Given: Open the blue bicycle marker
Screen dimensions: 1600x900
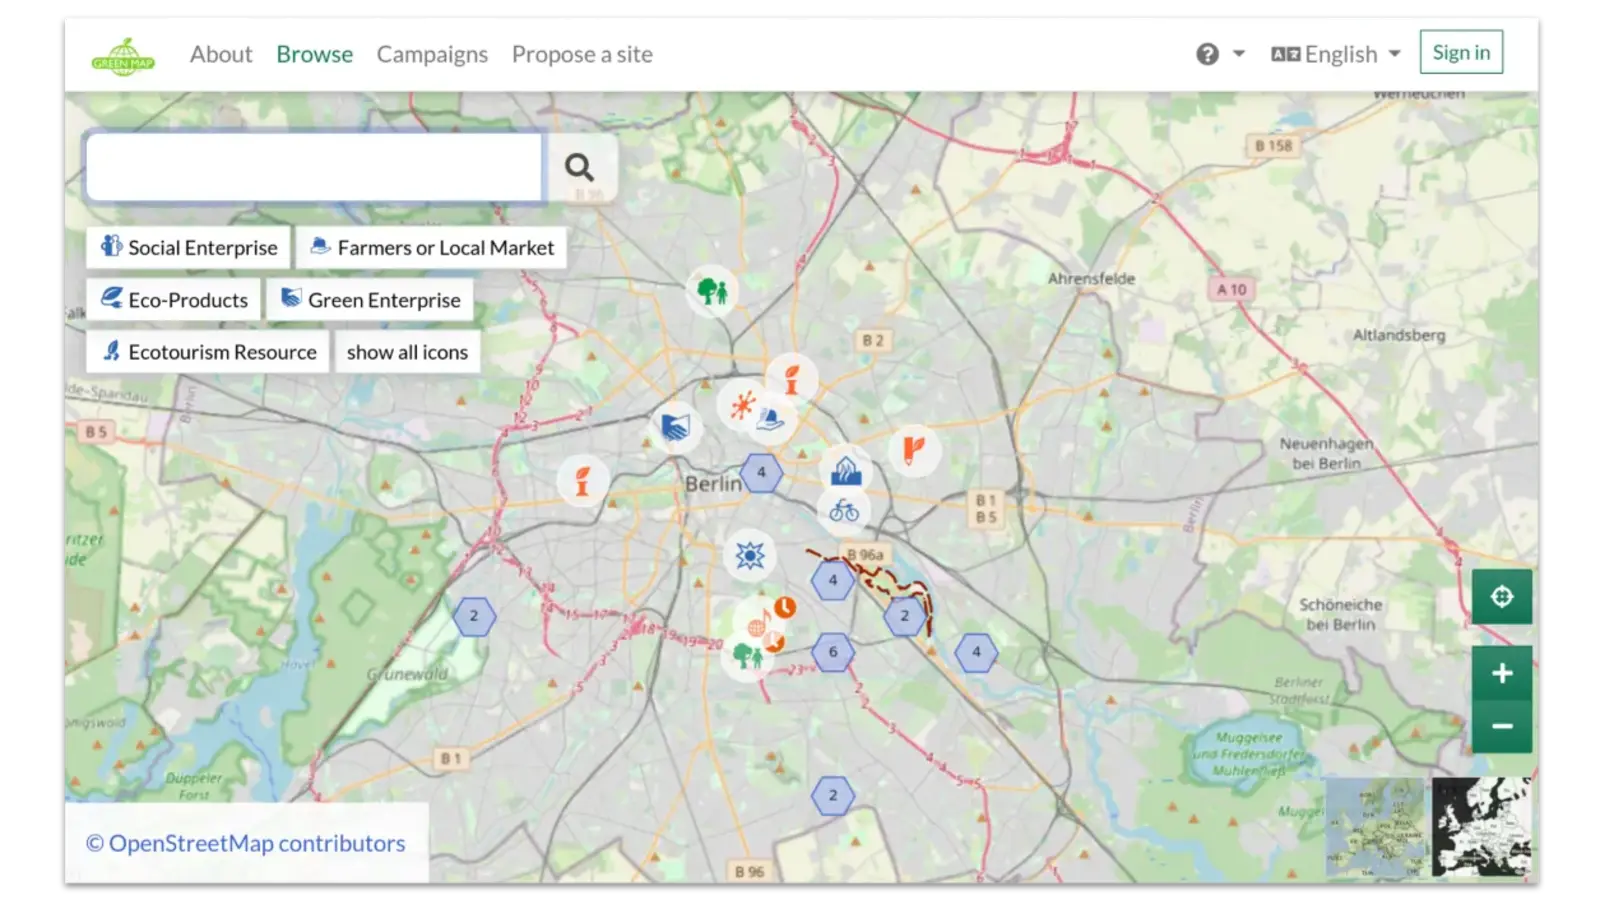Looking at the screenshot, I should click(x=844, y=511).
